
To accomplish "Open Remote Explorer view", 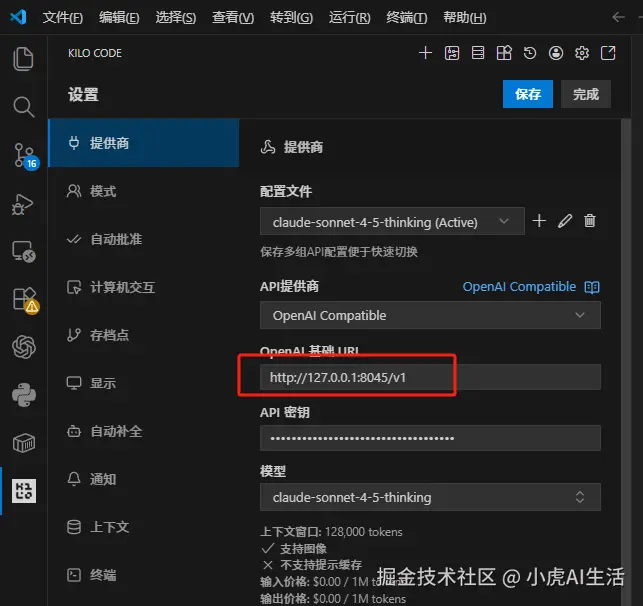I will pos(24,251).
